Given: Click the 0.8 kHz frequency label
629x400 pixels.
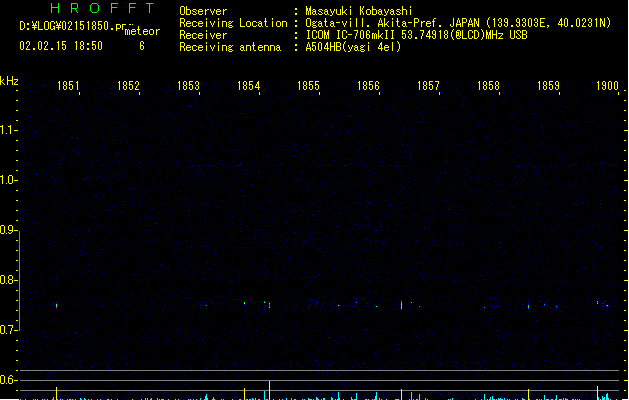Looking at the screenshot, I should (x=8, y=280).
